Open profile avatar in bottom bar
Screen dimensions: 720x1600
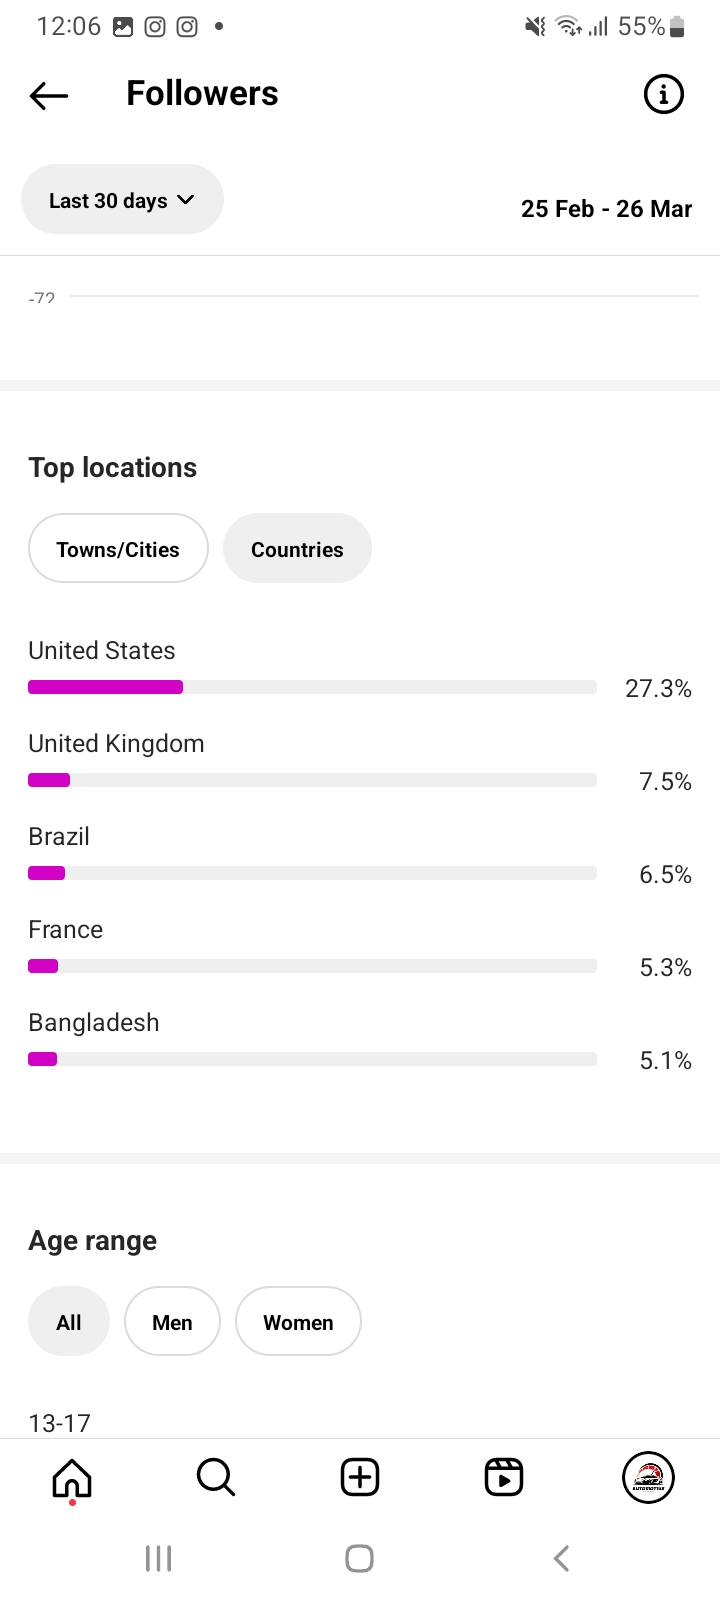(648, 1477)
